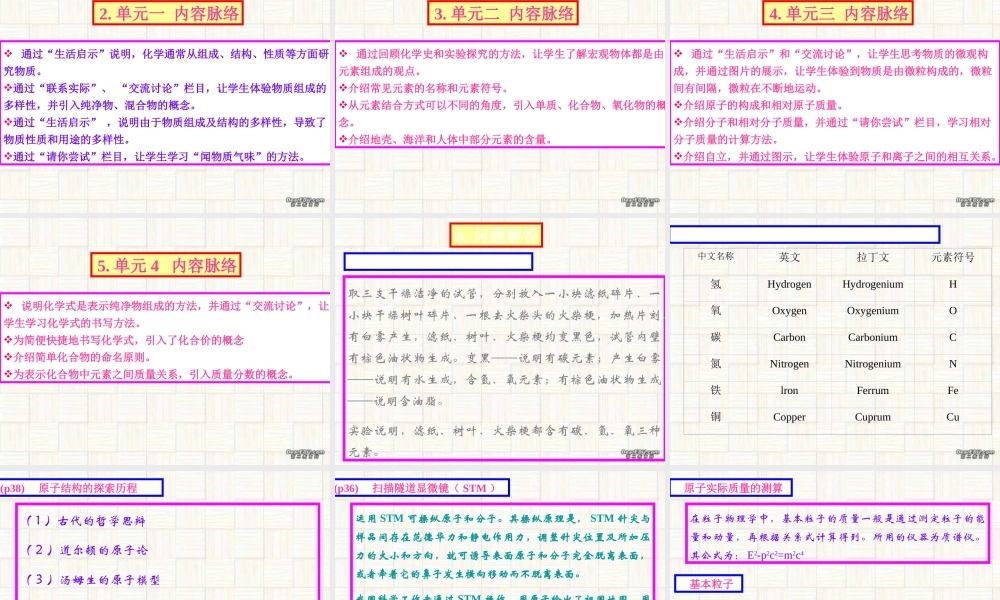Screen dimensions: 1000x600
Task: Click the bullet '介绍常见元素的名称和元素符号'
Action: tap(423, 88)
